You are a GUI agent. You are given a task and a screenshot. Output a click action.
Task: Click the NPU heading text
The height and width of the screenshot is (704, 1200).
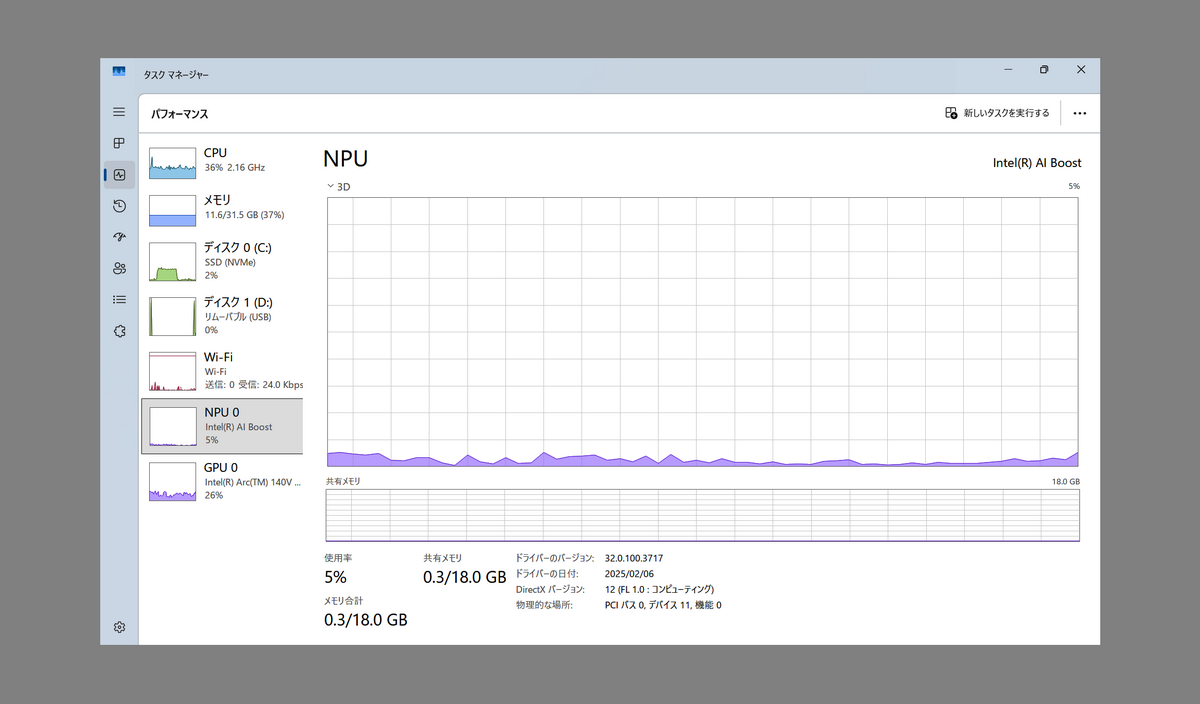click(346, 159)
